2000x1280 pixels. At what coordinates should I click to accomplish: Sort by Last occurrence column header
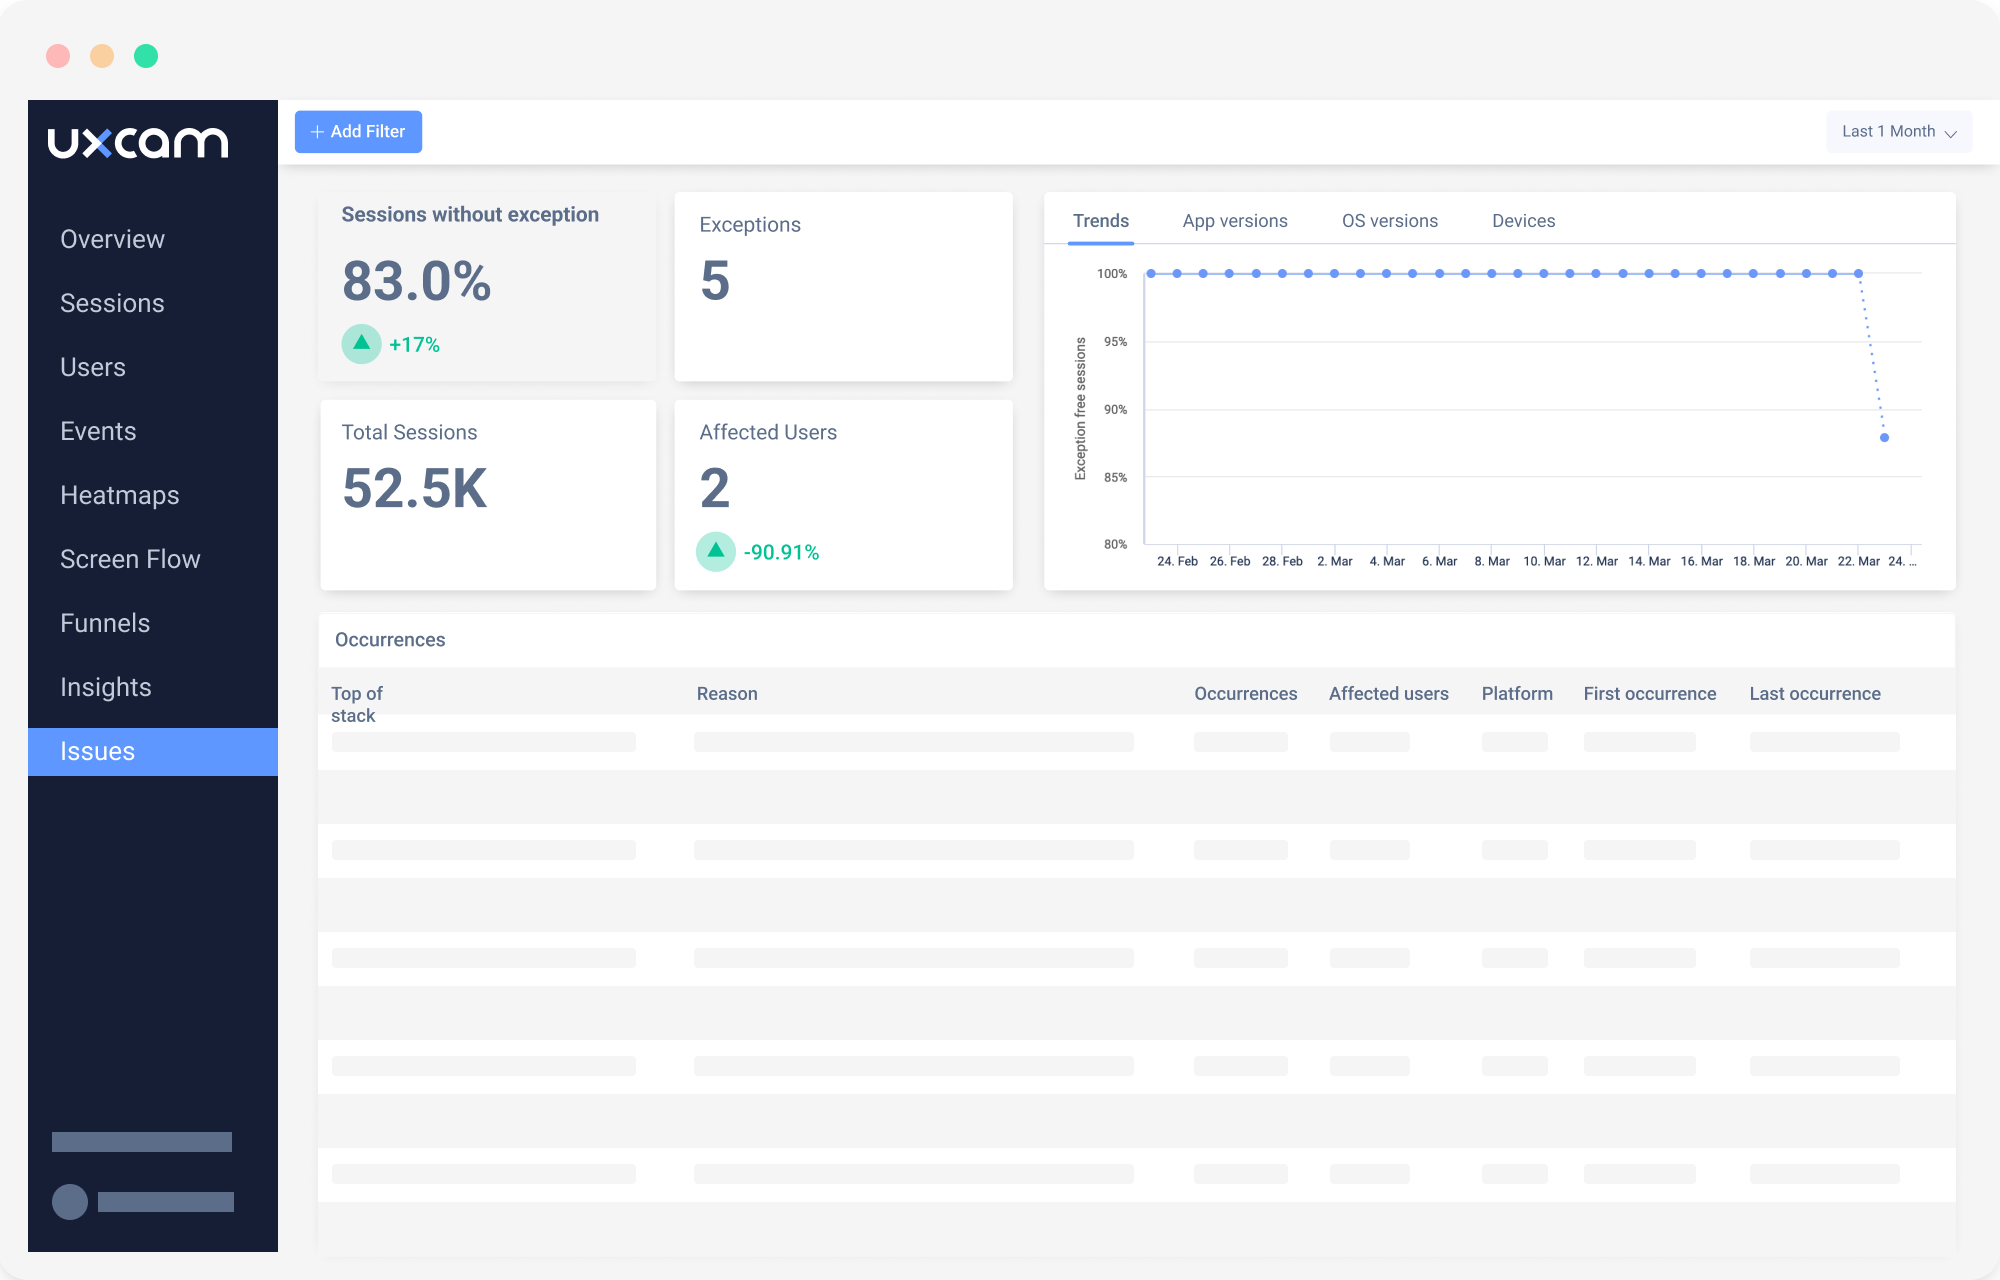point(1814,694)
